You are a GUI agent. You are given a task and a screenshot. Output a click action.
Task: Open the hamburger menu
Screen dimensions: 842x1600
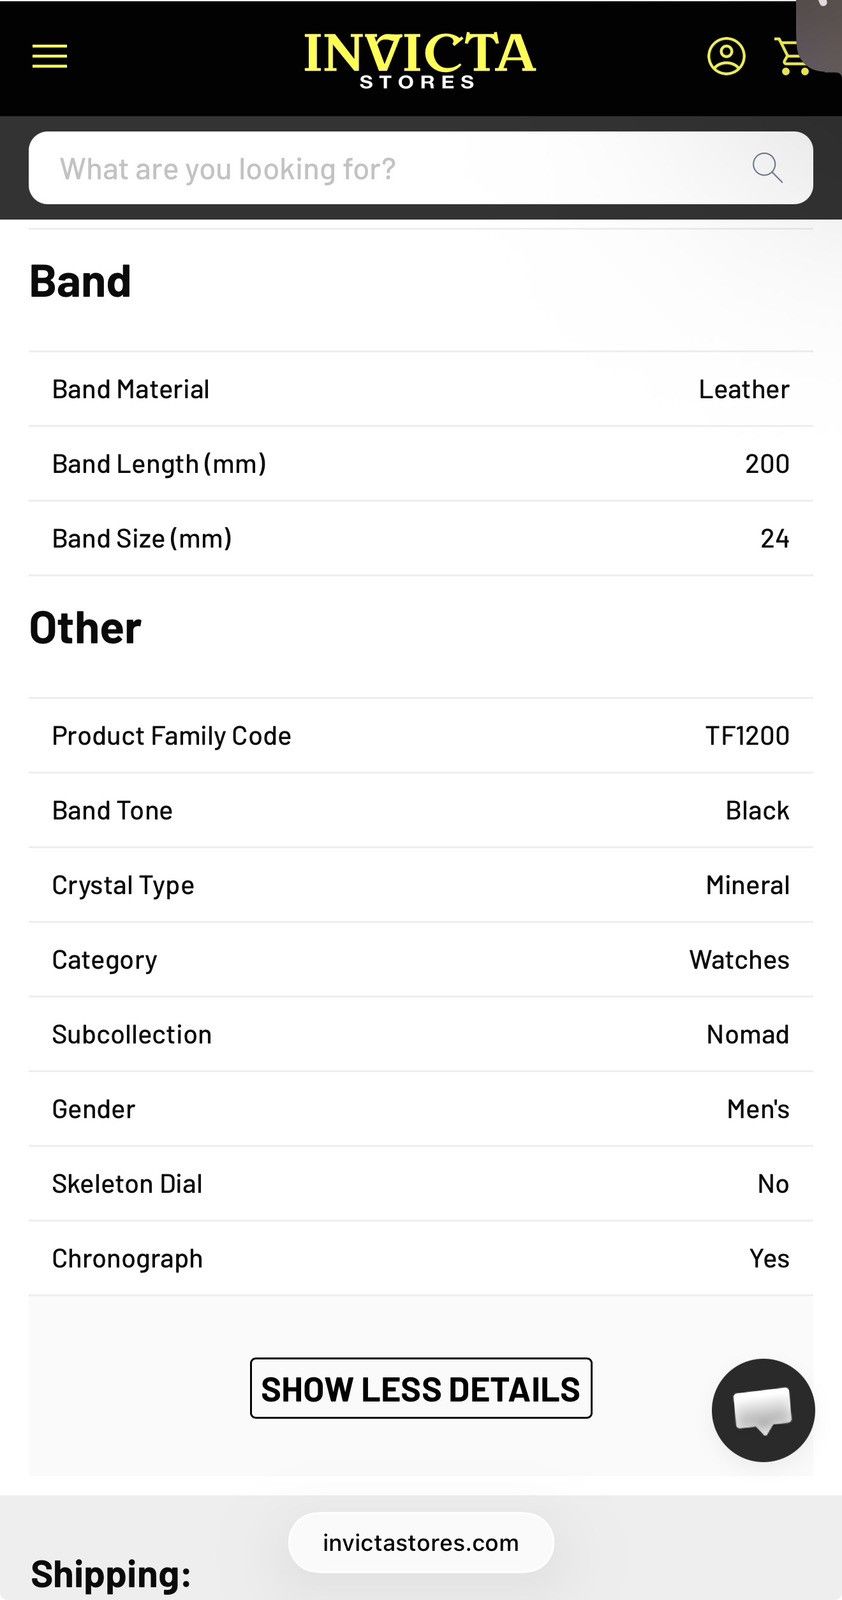point(49,56)
